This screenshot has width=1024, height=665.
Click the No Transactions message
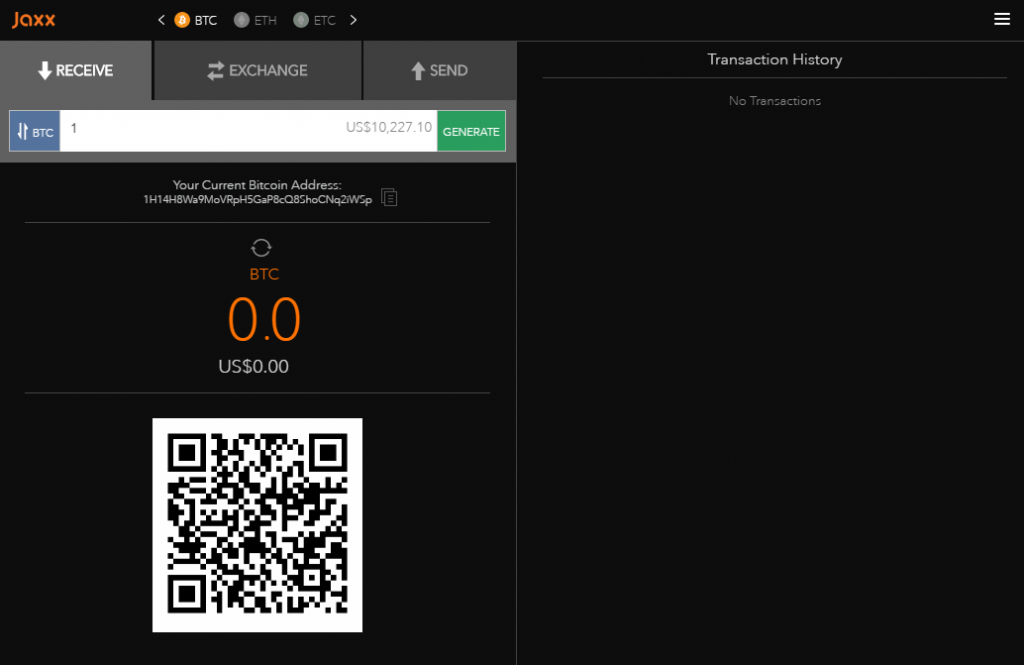(775, 101)
